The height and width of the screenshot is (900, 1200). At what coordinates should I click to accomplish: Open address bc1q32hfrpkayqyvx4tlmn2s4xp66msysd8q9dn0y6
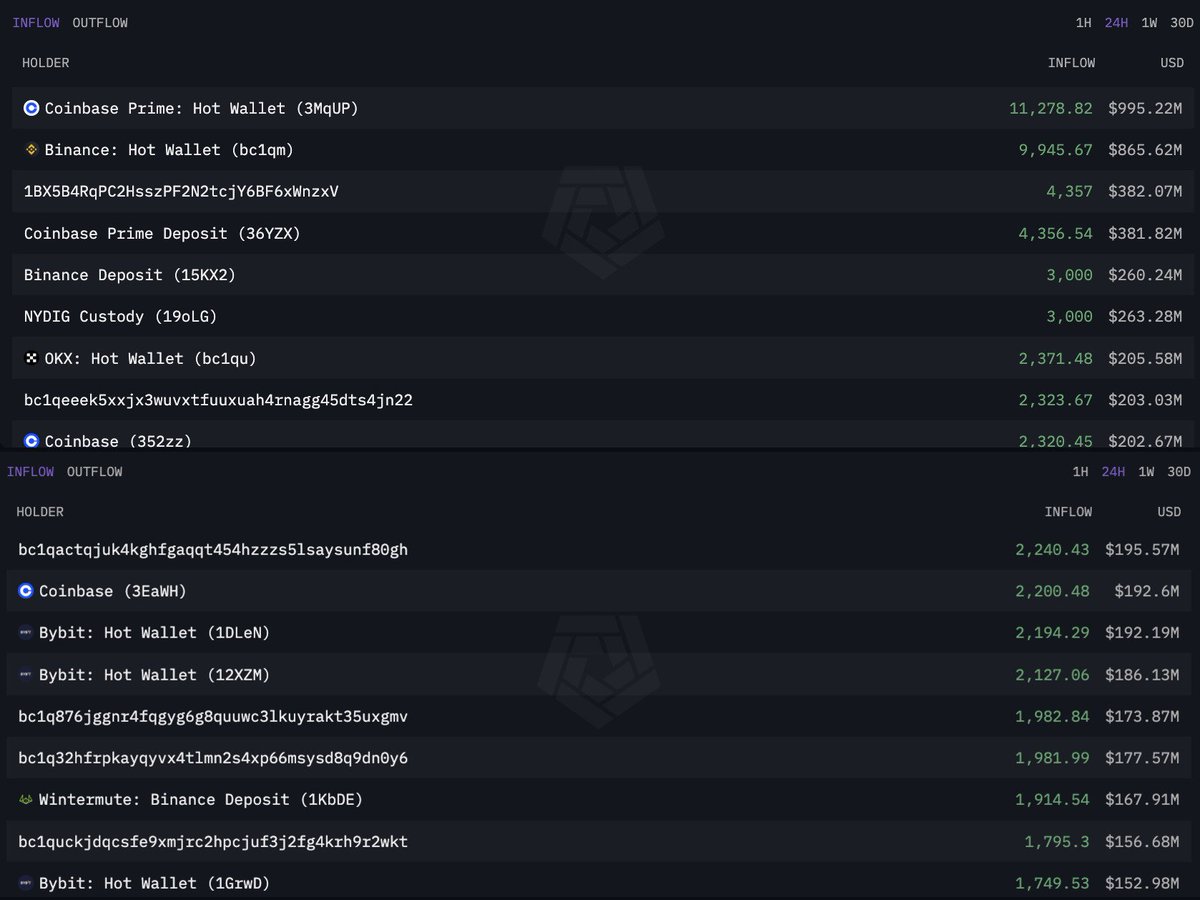click(213, 758)
